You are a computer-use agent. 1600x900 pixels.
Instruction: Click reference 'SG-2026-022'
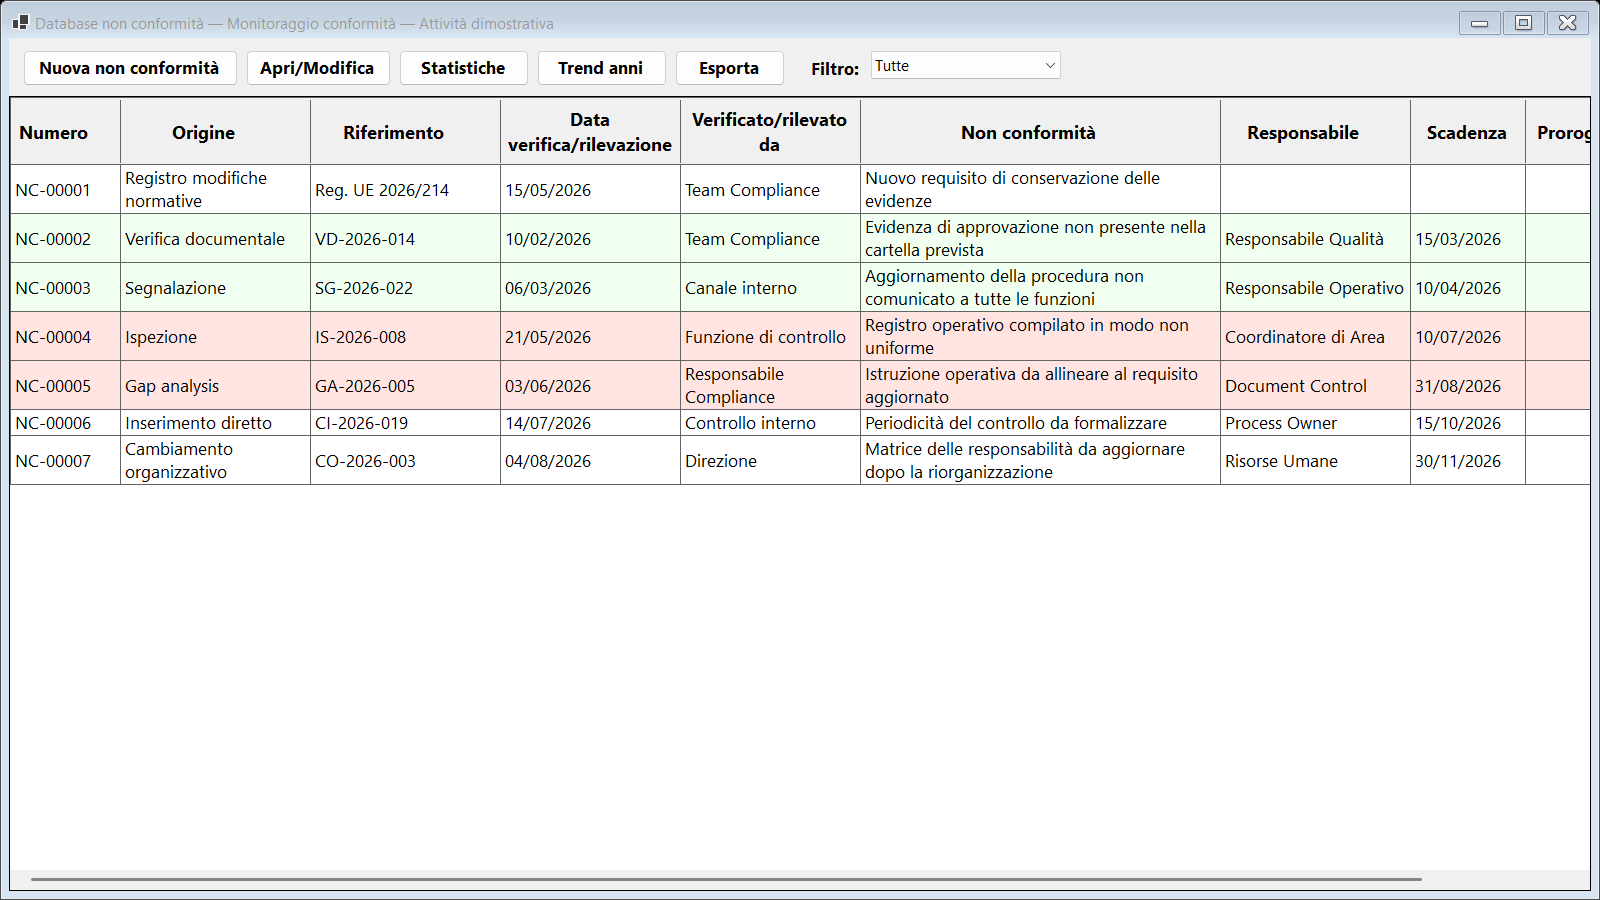(x=405, y=287)
